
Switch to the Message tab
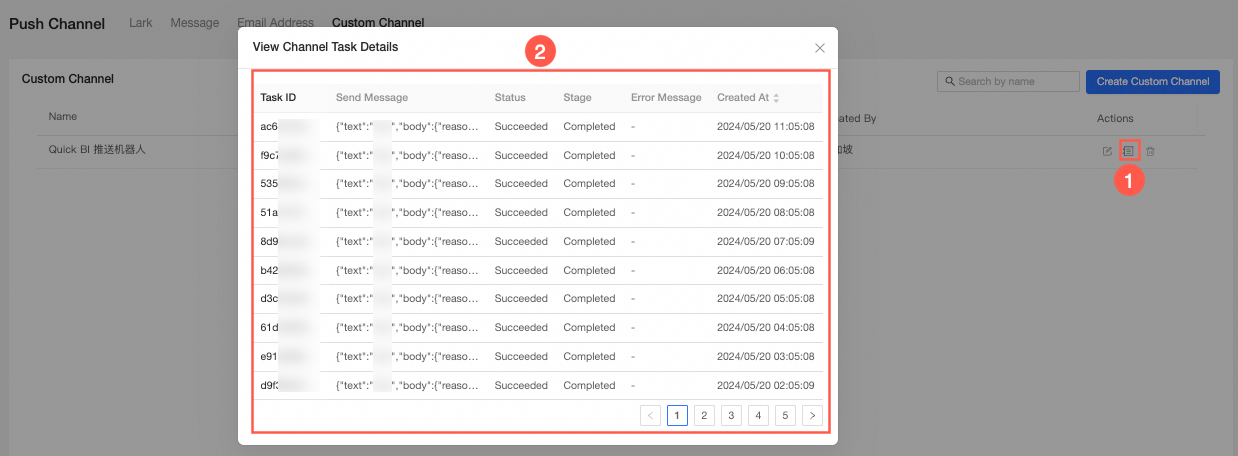point(195,22)
